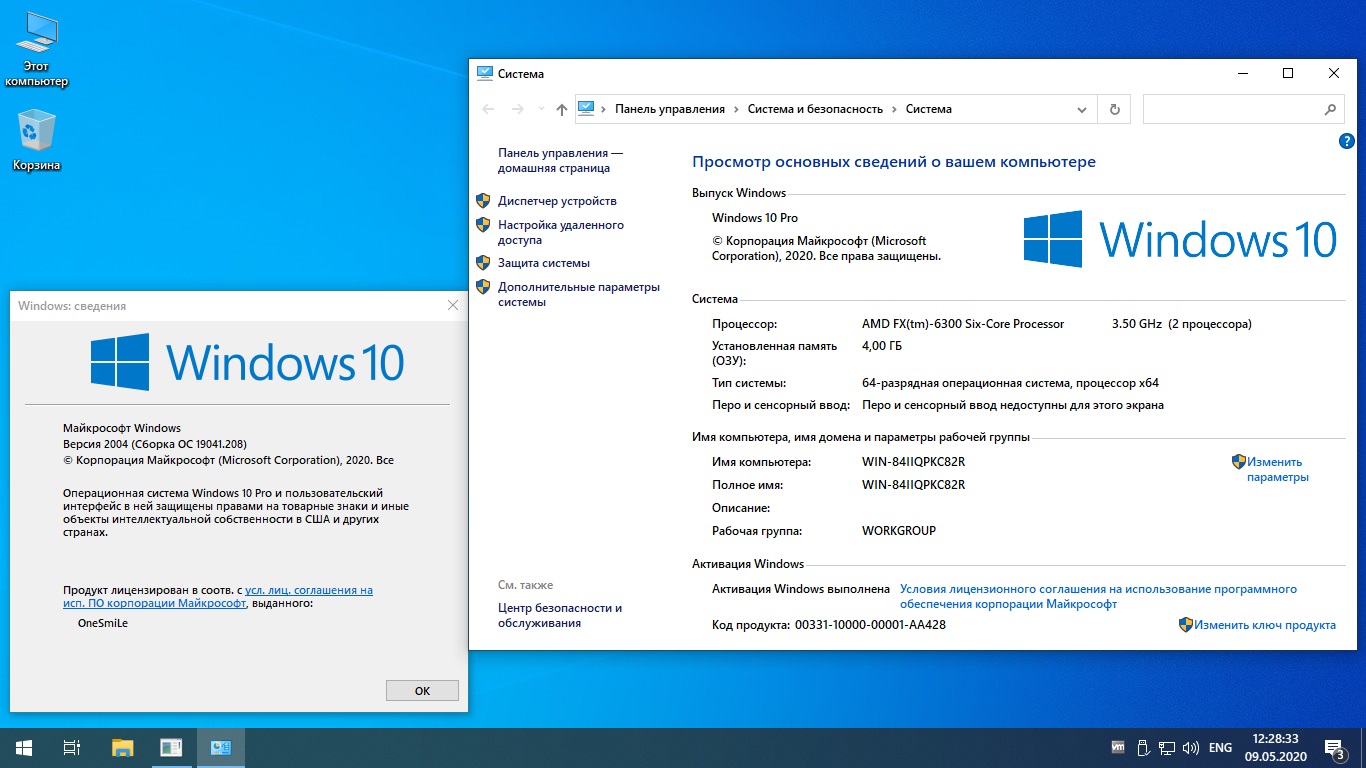Open recent locations dropdown arrow
1366x768 pixels.
click(541, 109)
